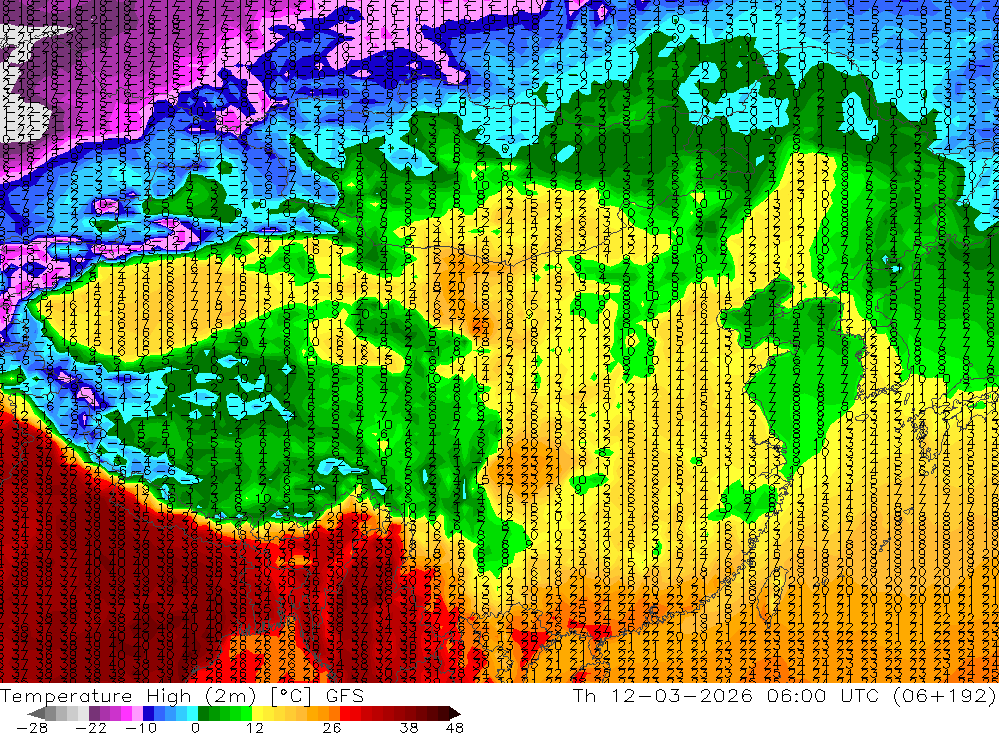The width and height of the screenshot is (1000, 733).
Task: Click the 0 legend label
Action: tap(195, 728)
